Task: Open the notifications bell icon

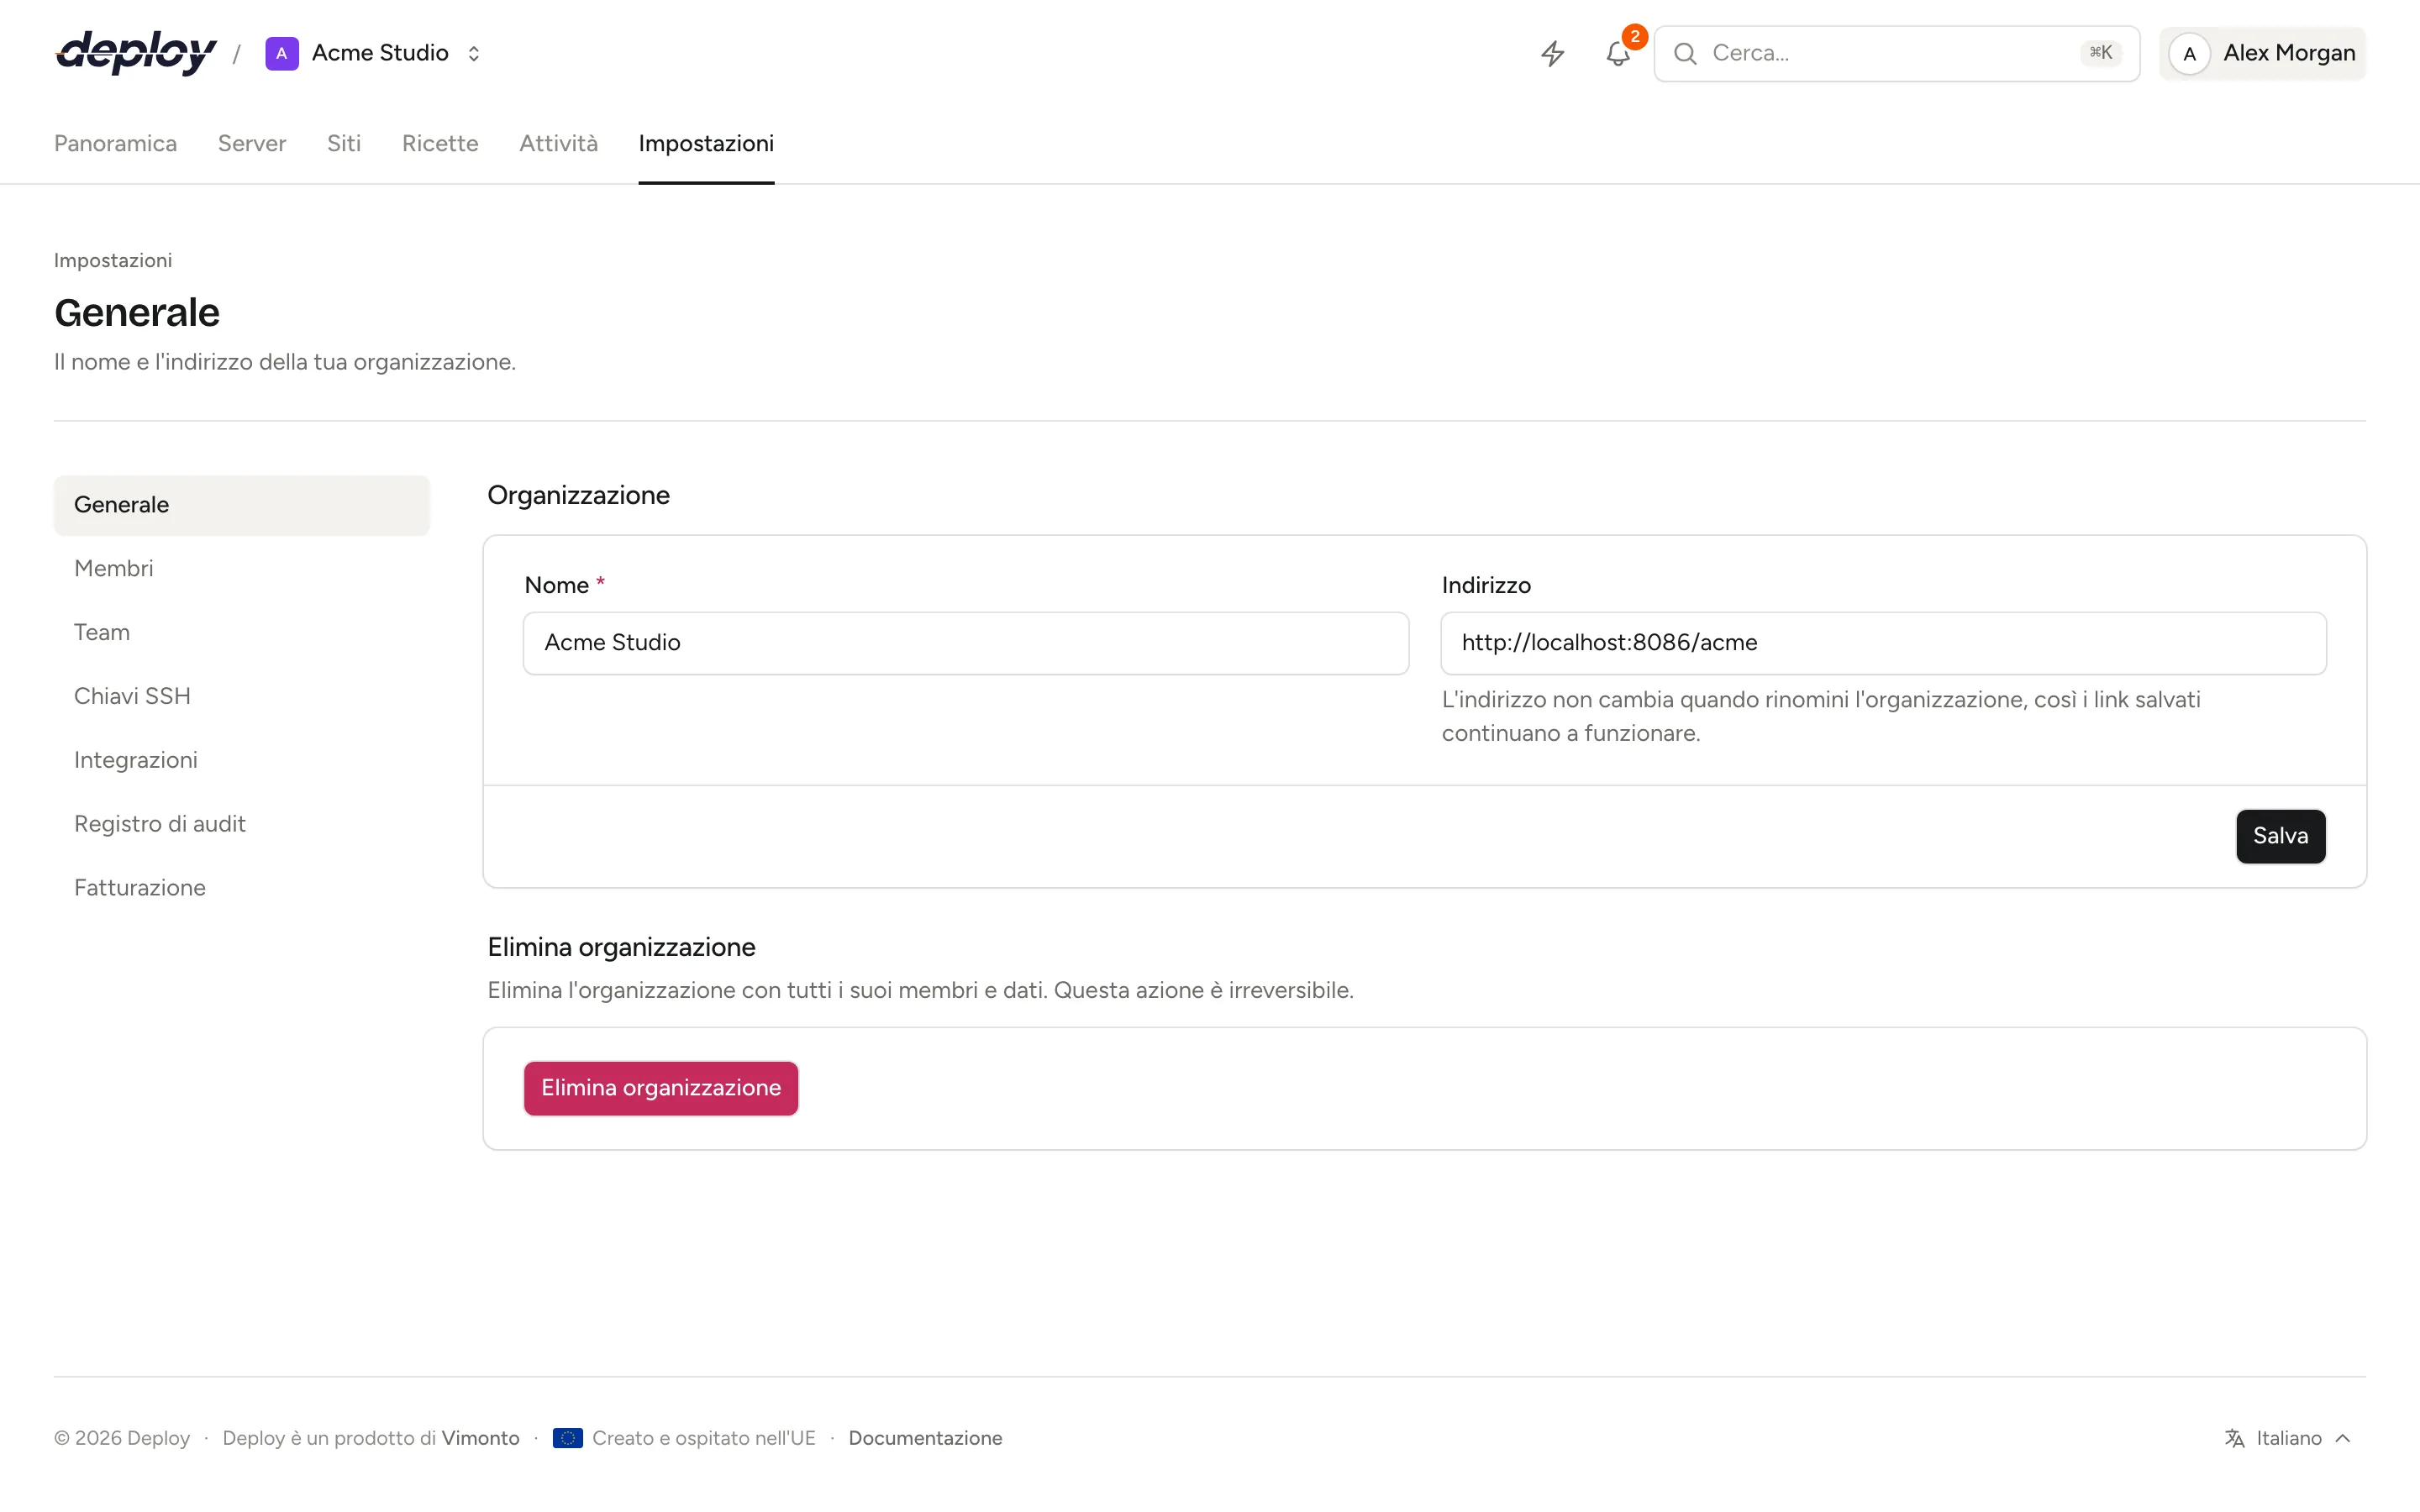Action: [1618, 53]
